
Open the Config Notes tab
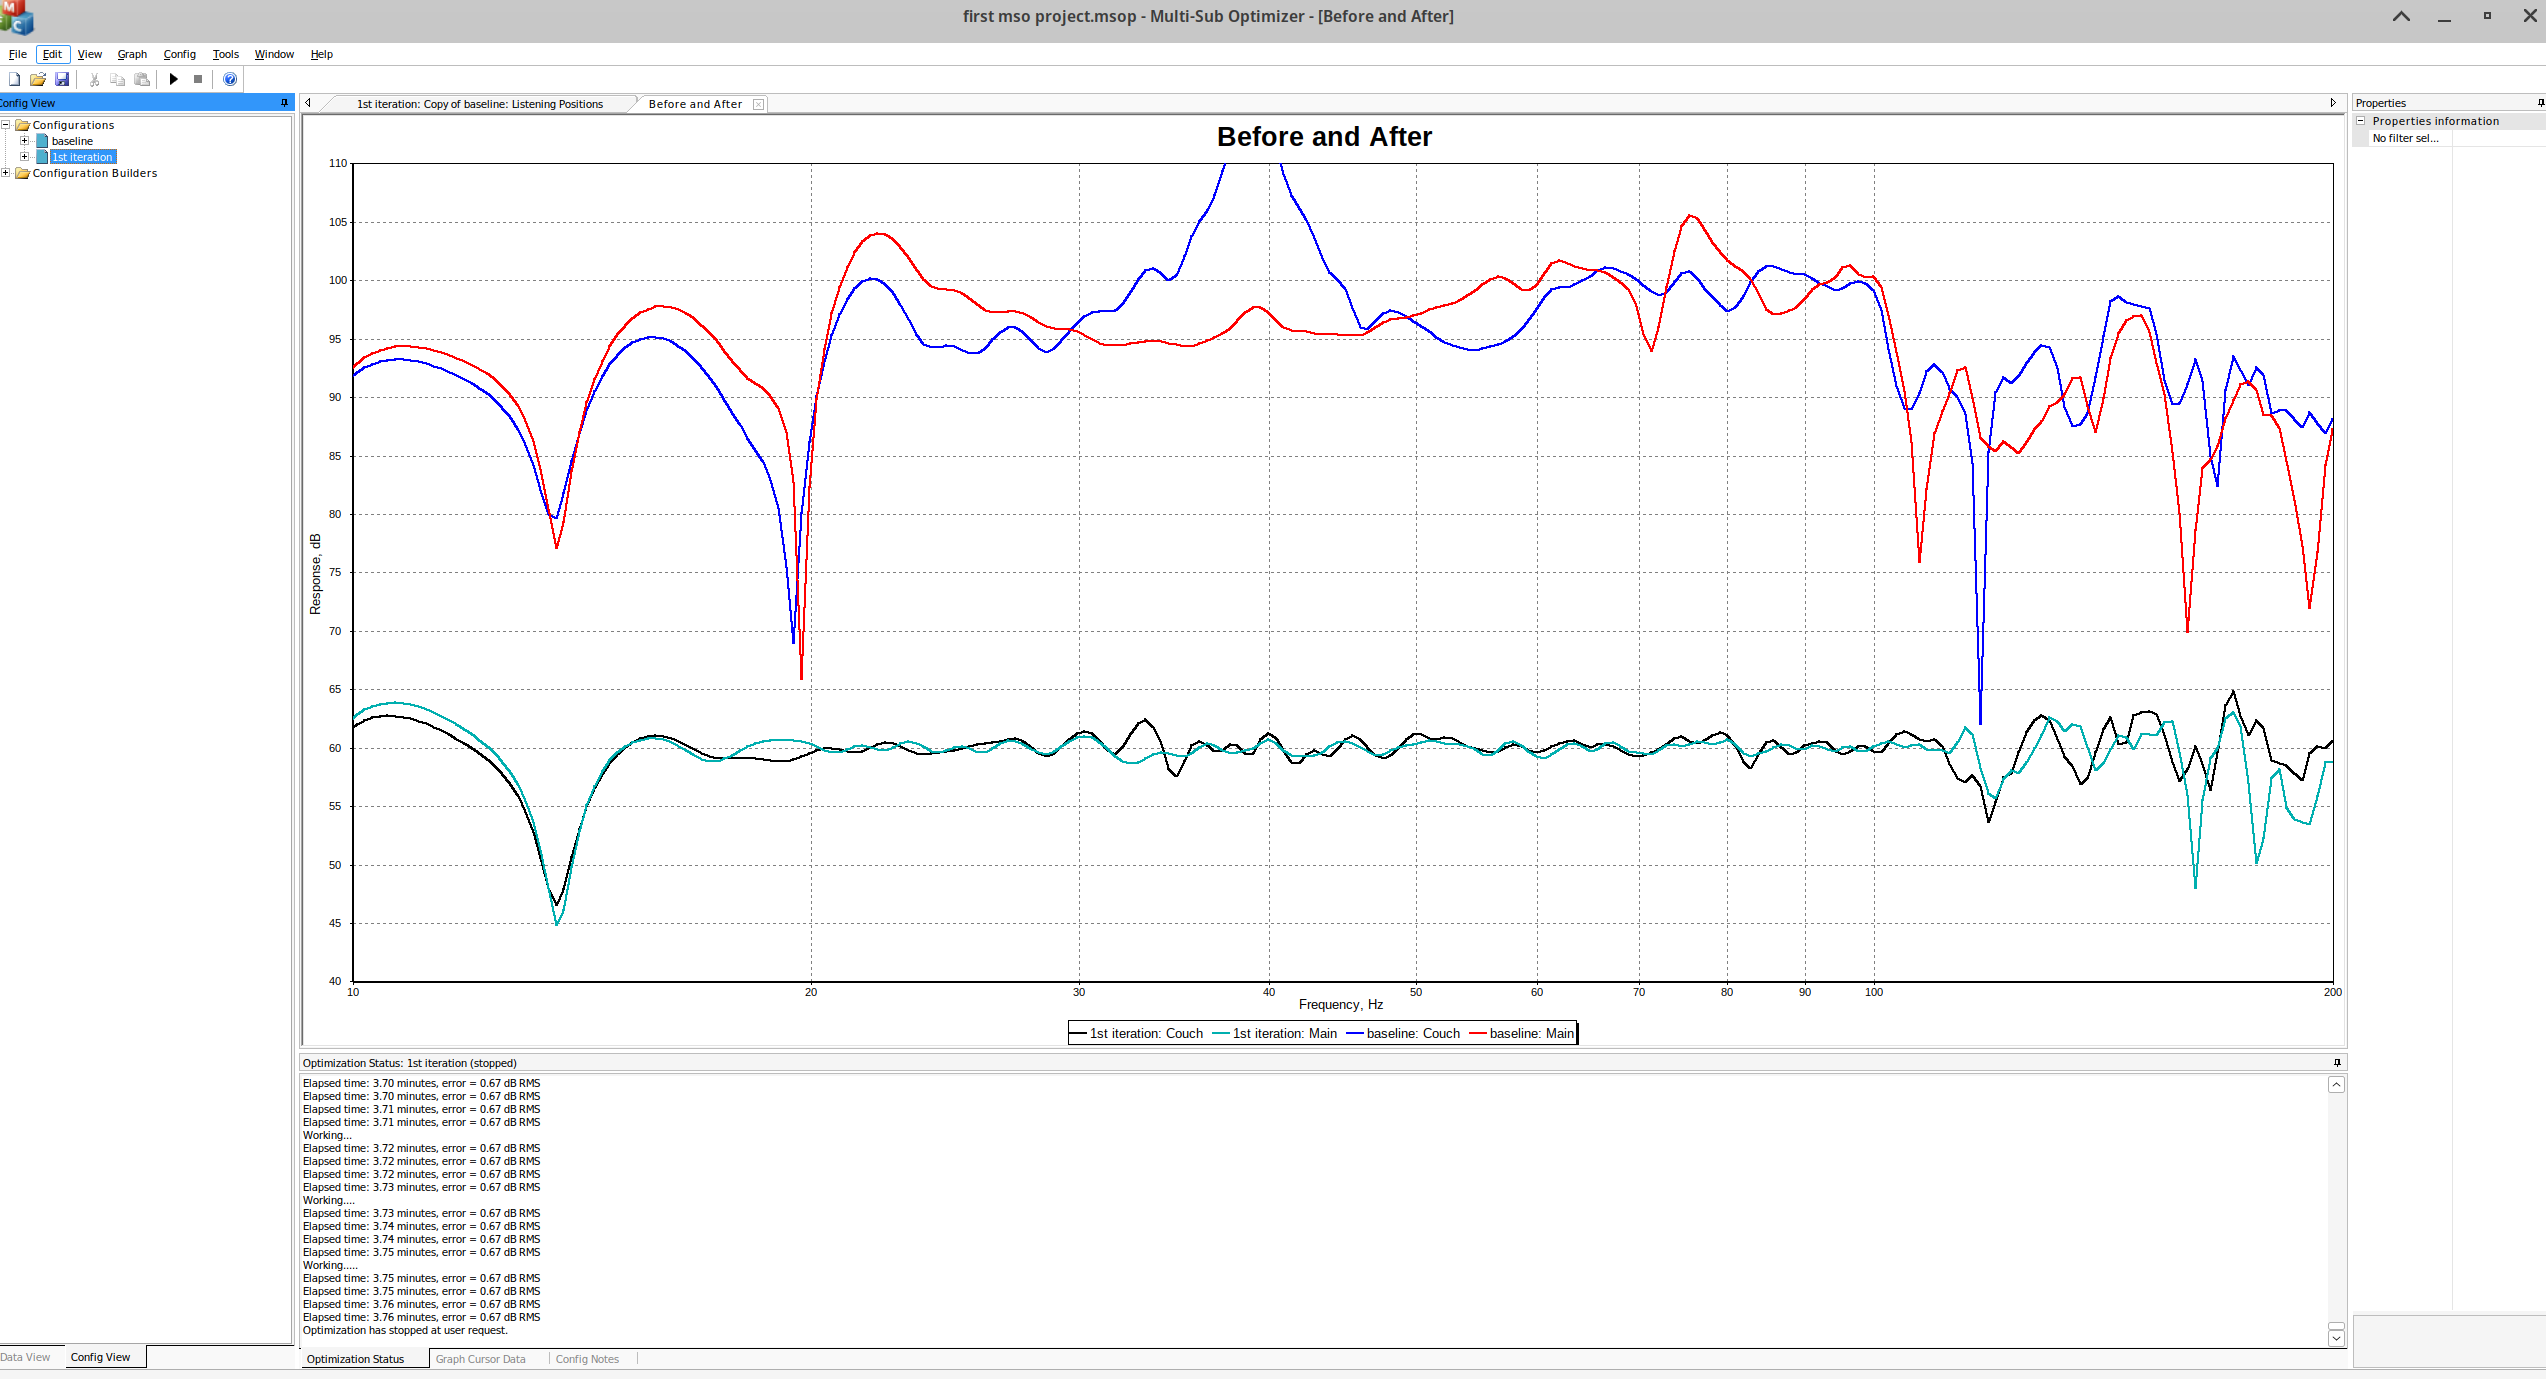pyautogui.click(x=587, y=1359)
